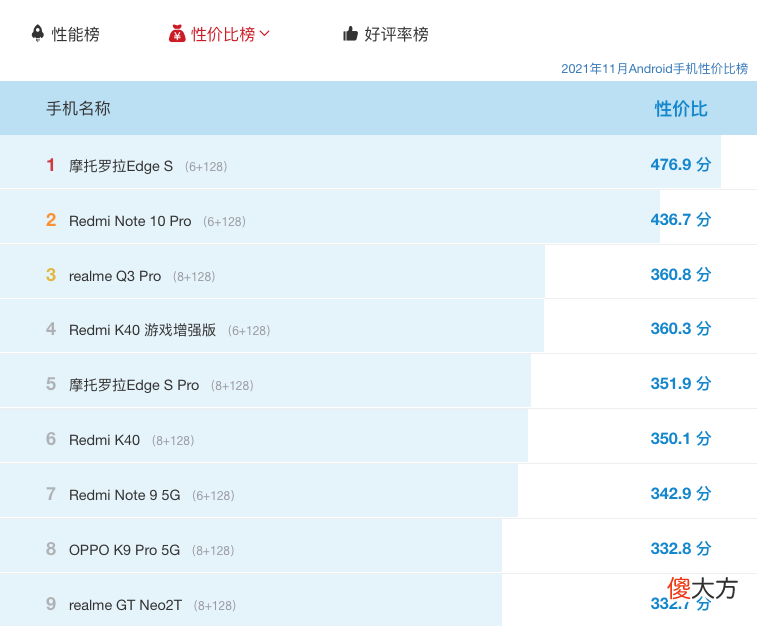This screenshot has width=757, height=626.
Task: Click the (8+128) spec of OPPO K9 Pro 5G
Action: [x=213, y=551]
